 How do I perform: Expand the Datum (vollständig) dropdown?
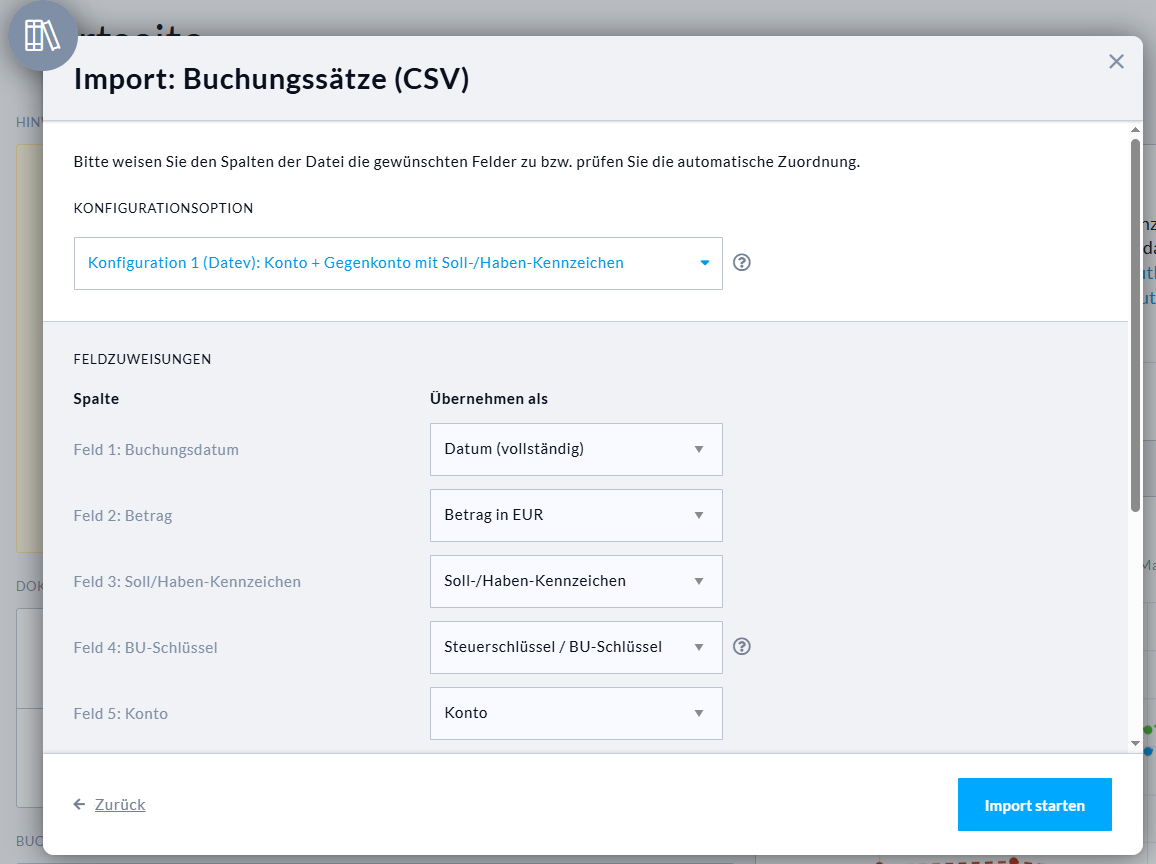(x=576, y=449)
